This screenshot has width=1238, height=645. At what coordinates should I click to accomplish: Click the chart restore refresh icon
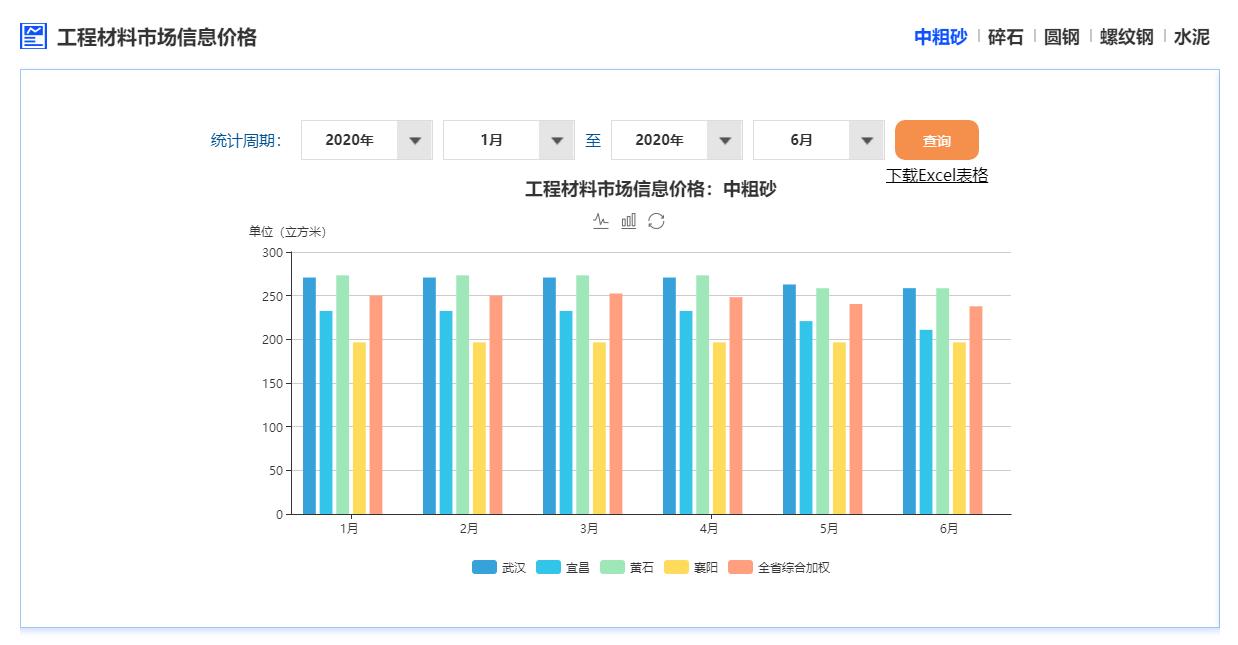(x=656, y=221)
